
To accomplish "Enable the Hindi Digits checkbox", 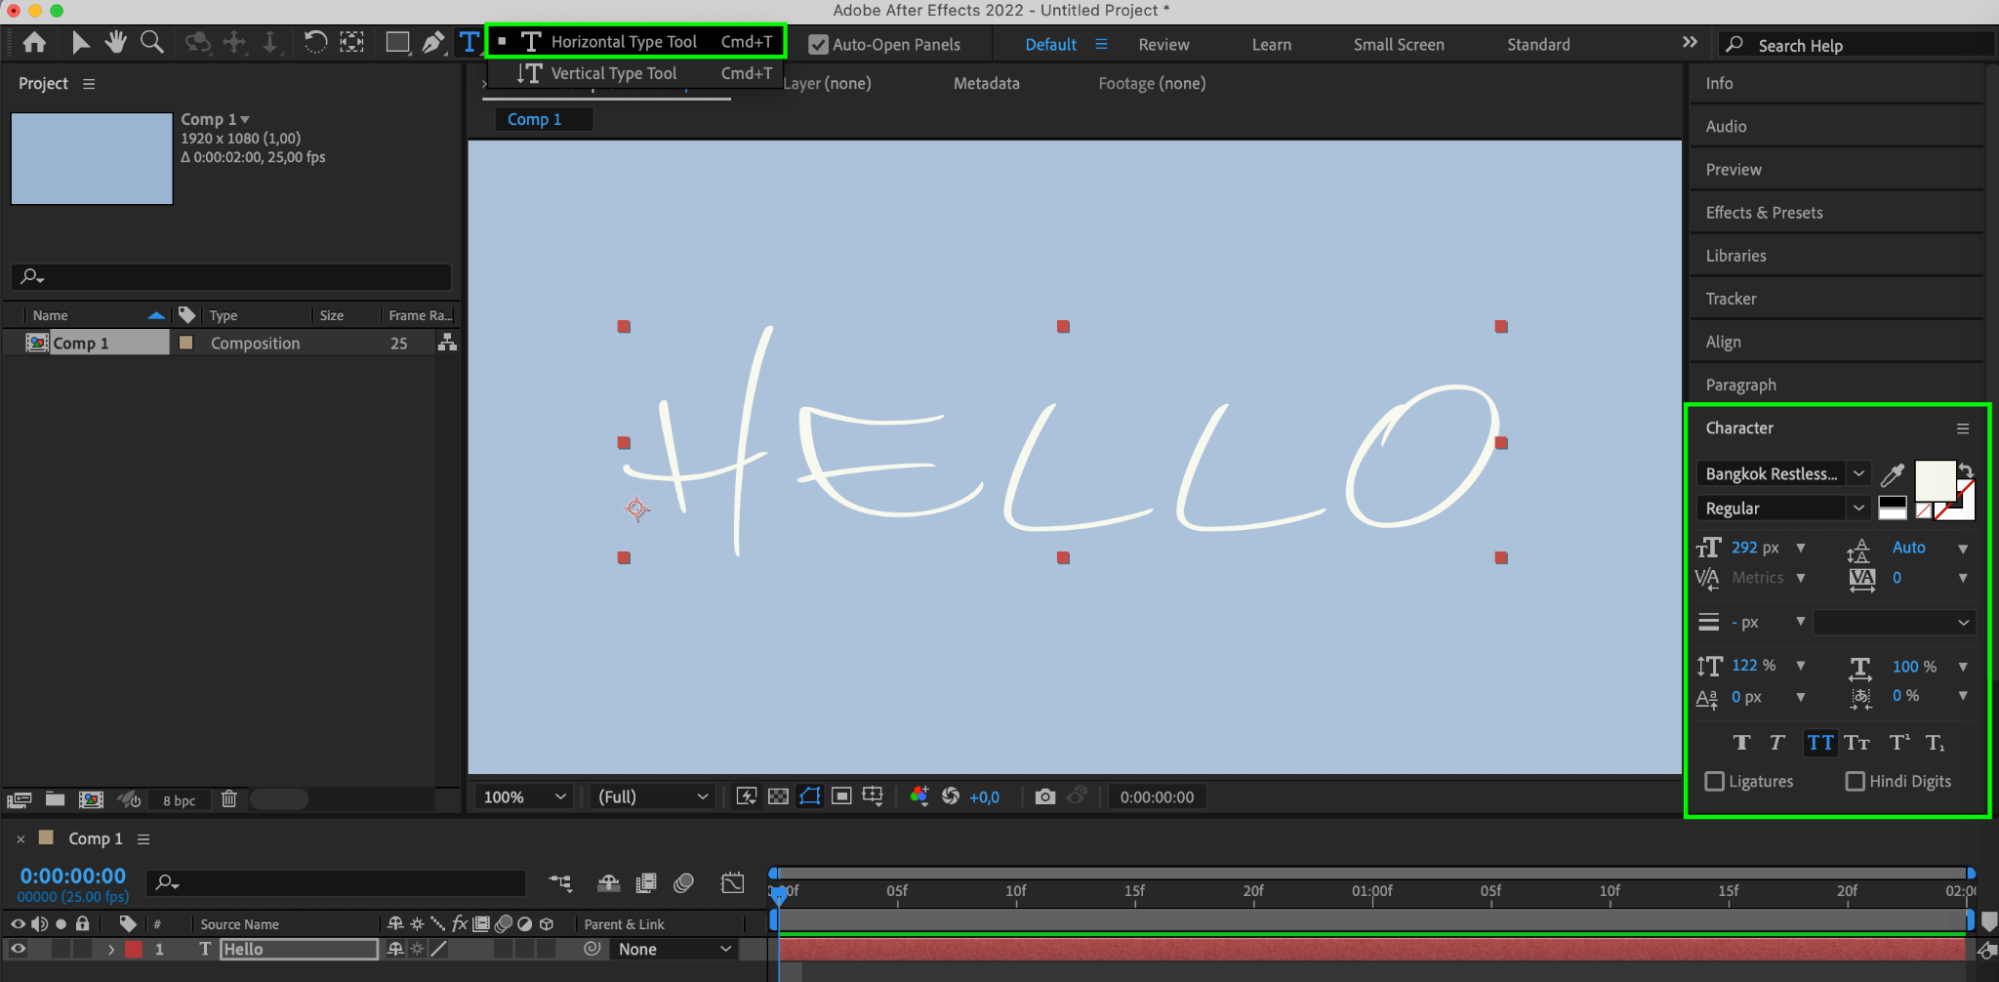I will (1855, 781).
